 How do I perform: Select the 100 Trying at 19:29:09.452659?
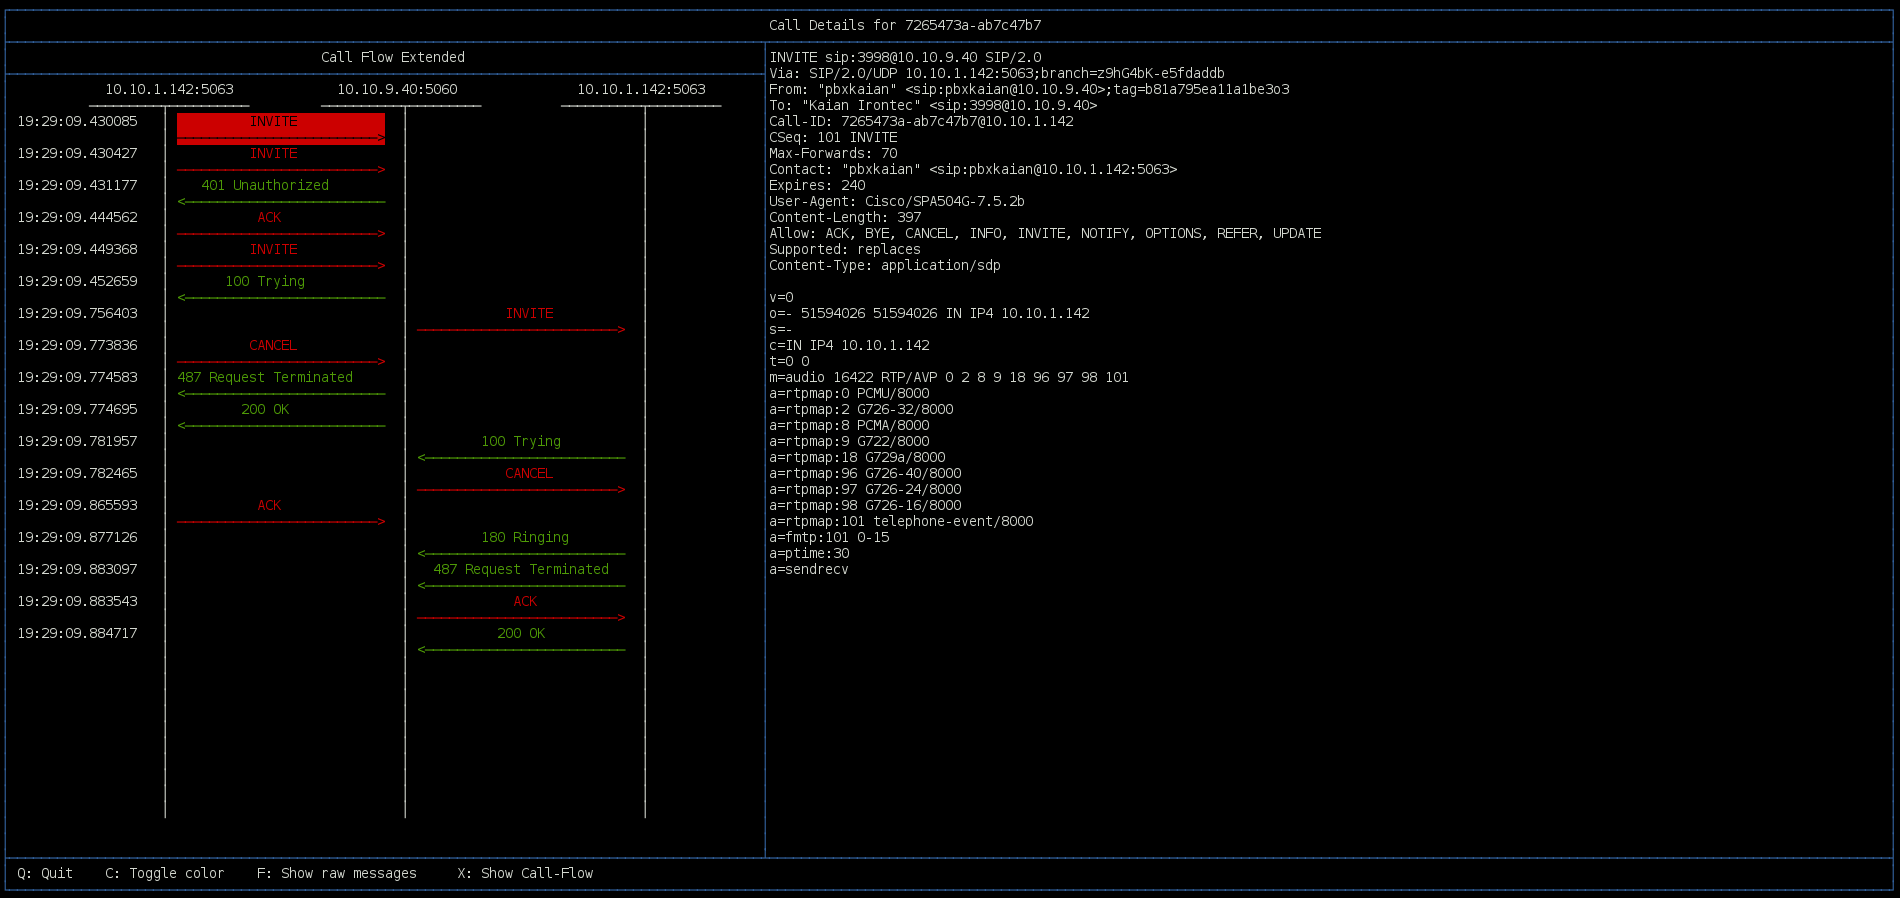(265, 282)
